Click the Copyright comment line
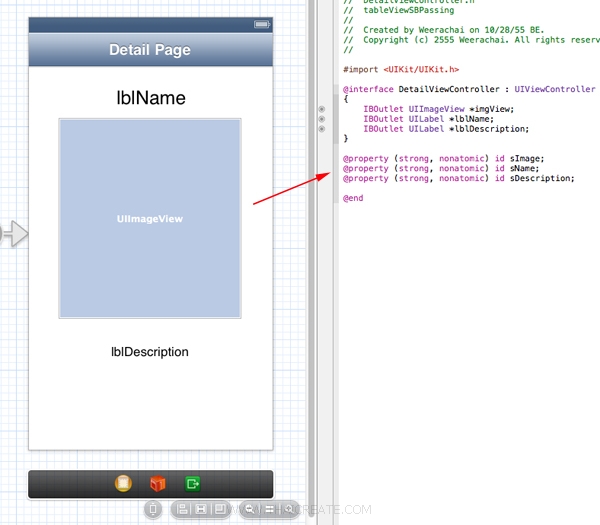The image size is (600, 525). (471, 40)
